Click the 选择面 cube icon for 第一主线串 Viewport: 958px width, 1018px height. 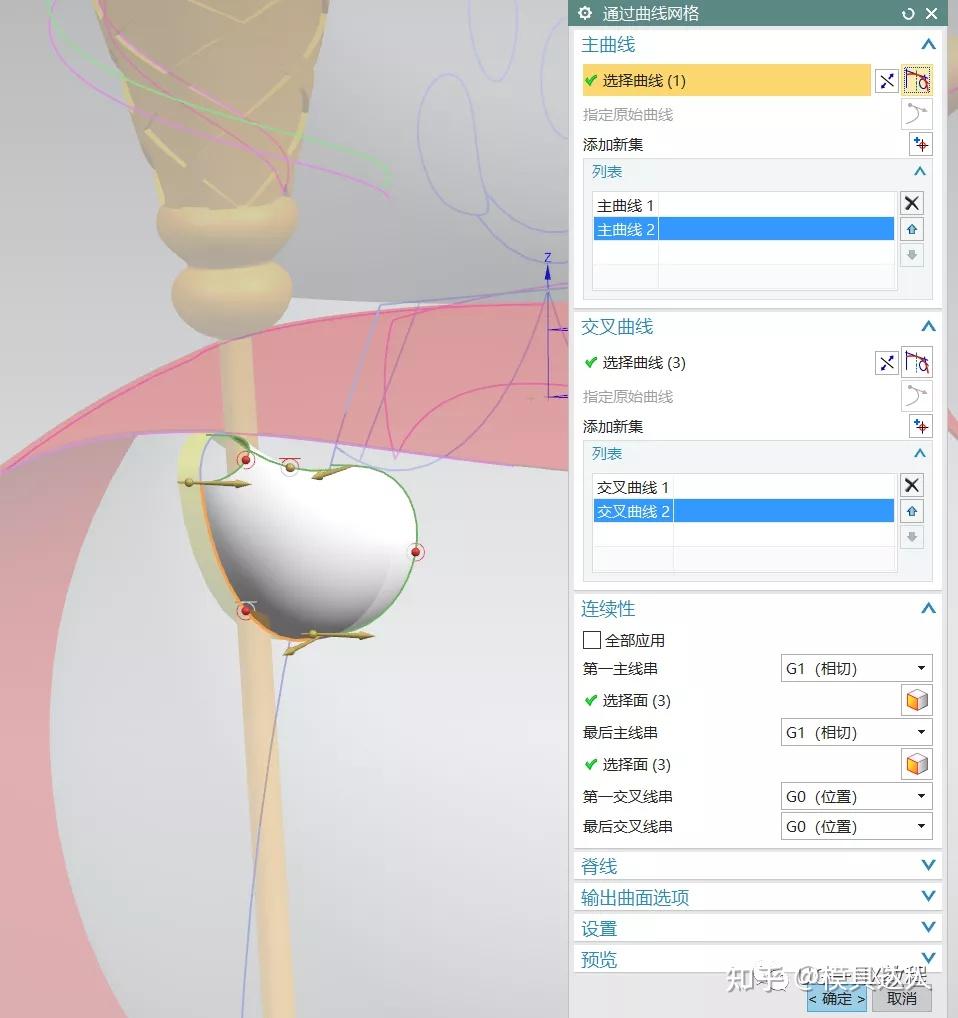point(916,700)
